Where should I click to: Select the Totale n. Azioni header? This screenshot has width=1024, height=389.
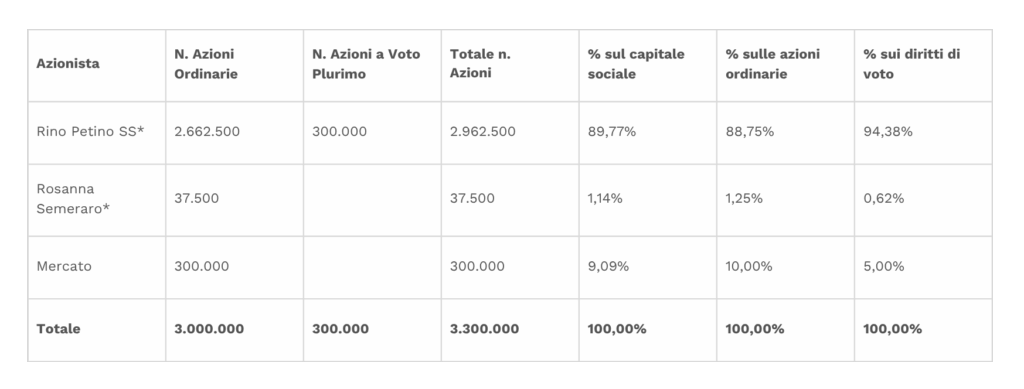481,63
